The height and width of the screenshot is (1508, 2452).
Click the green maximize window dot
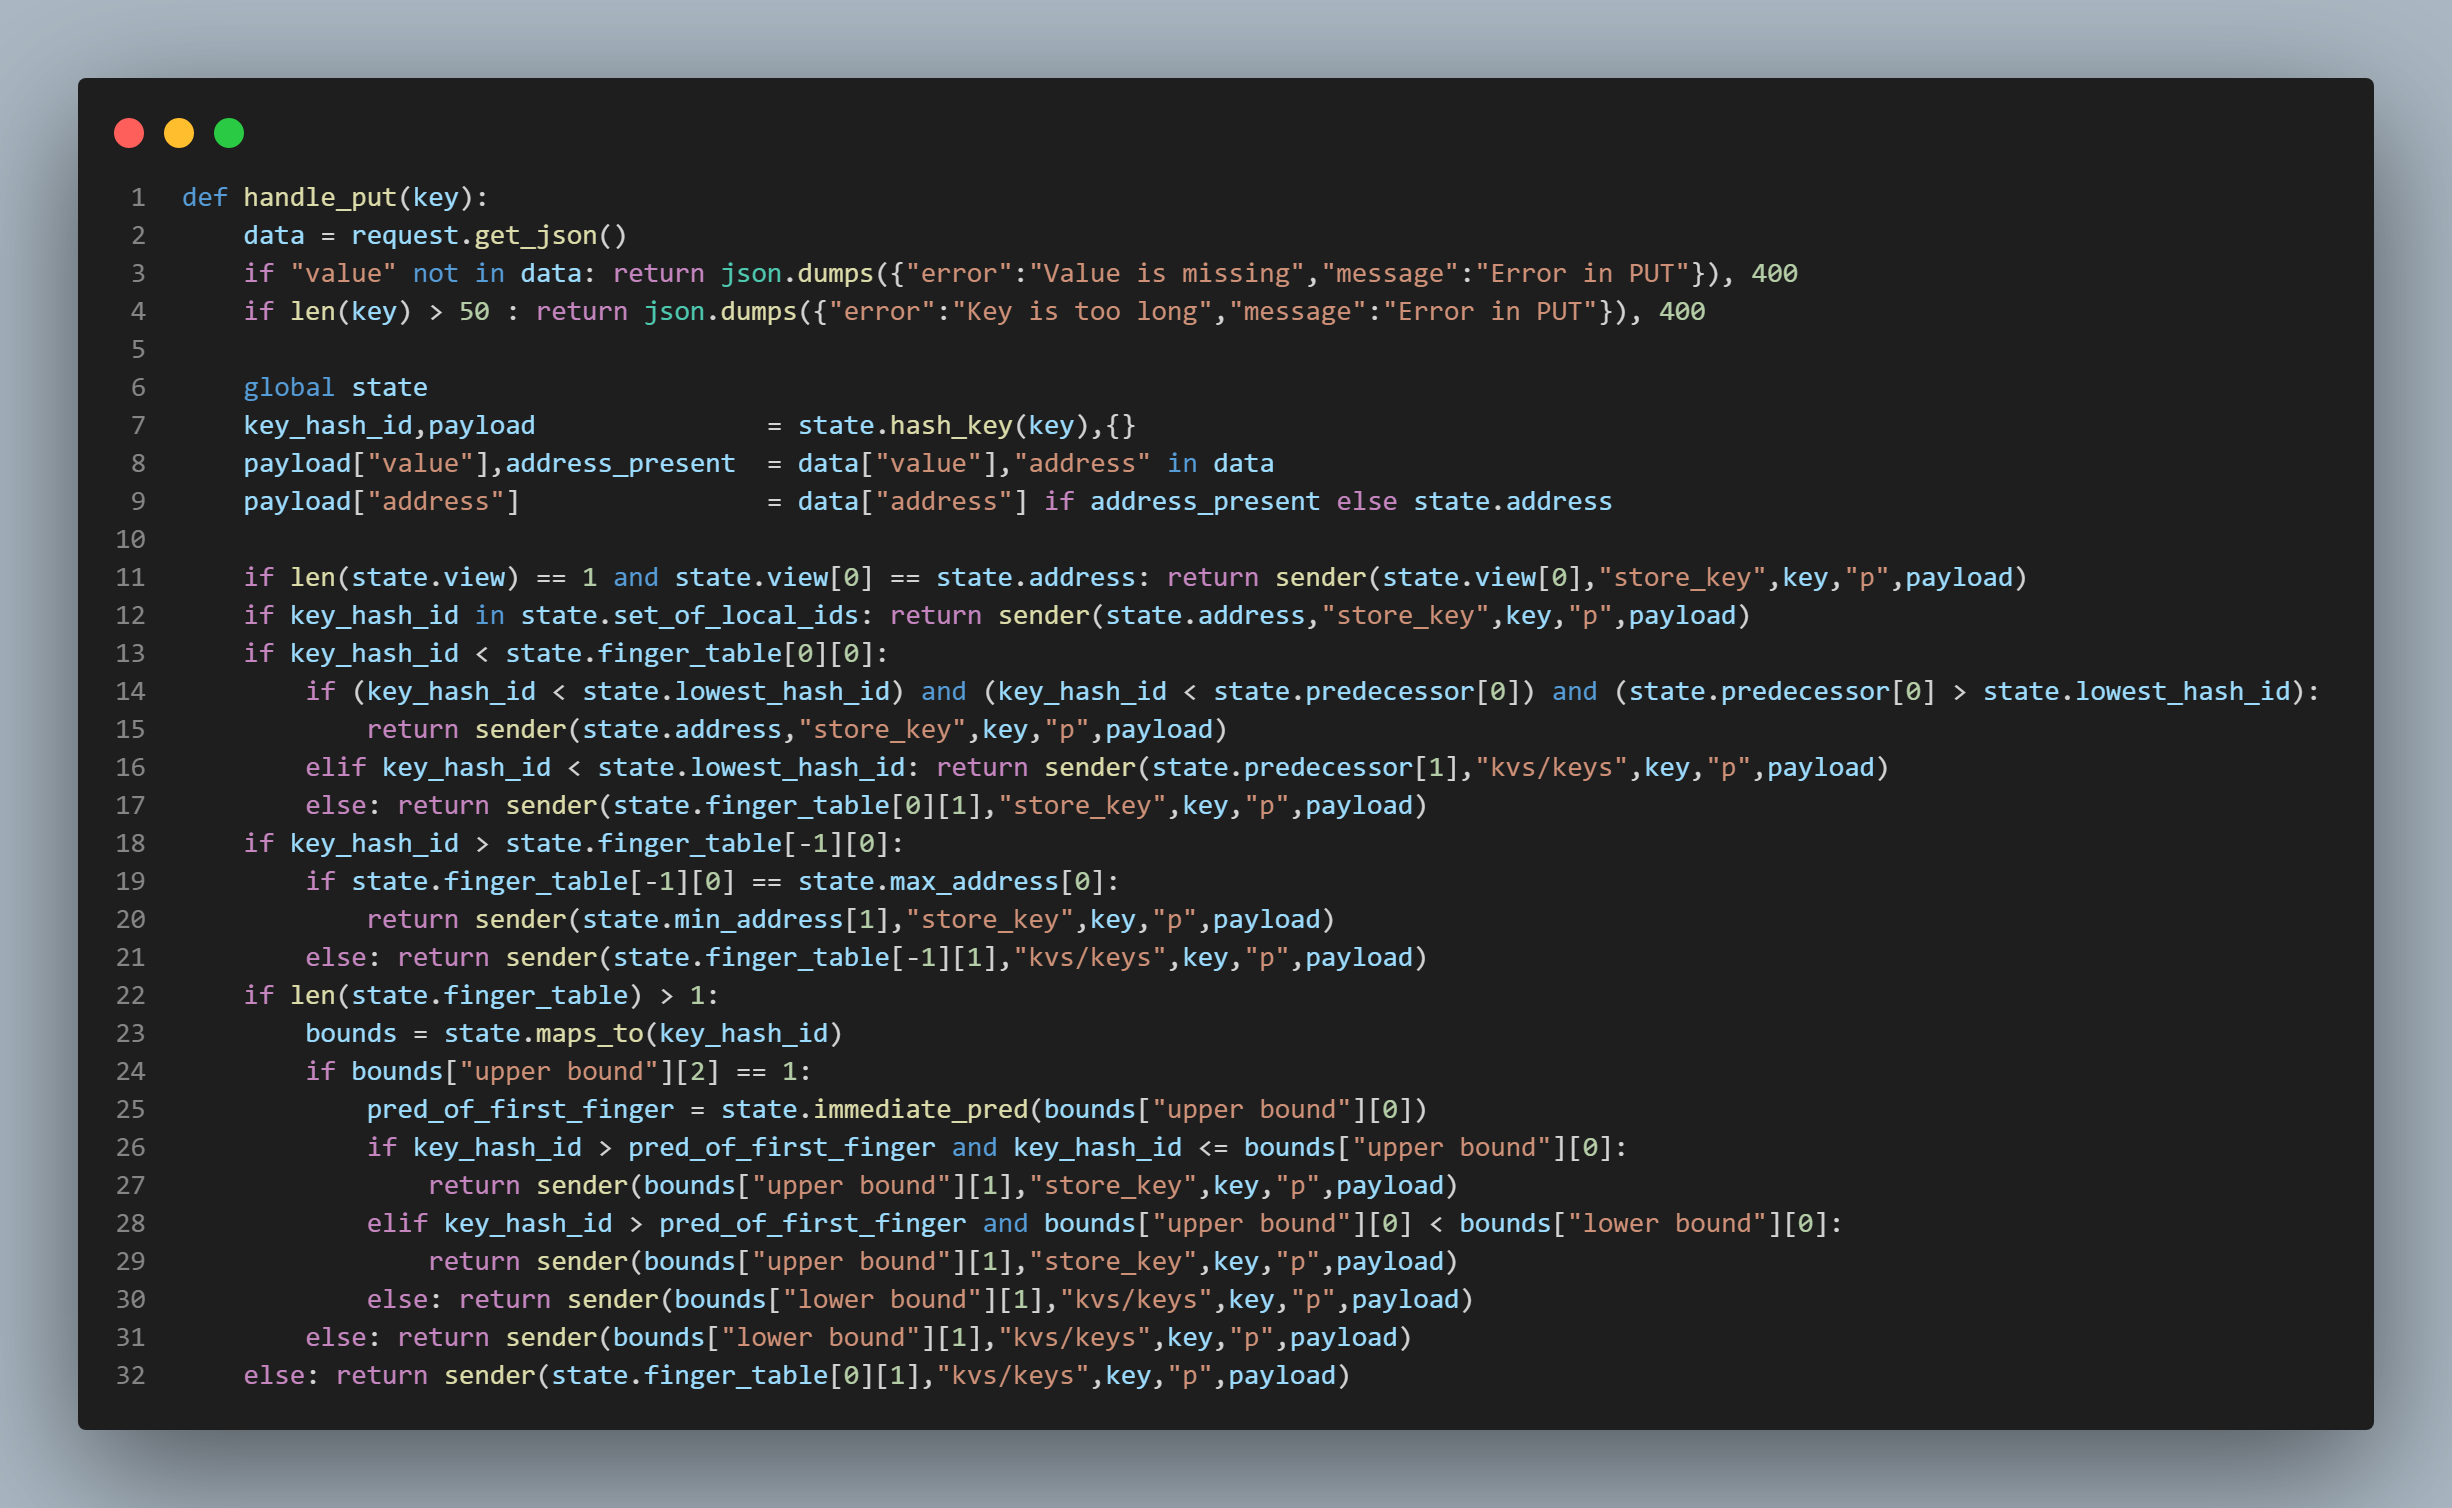(x=229, y=133)
